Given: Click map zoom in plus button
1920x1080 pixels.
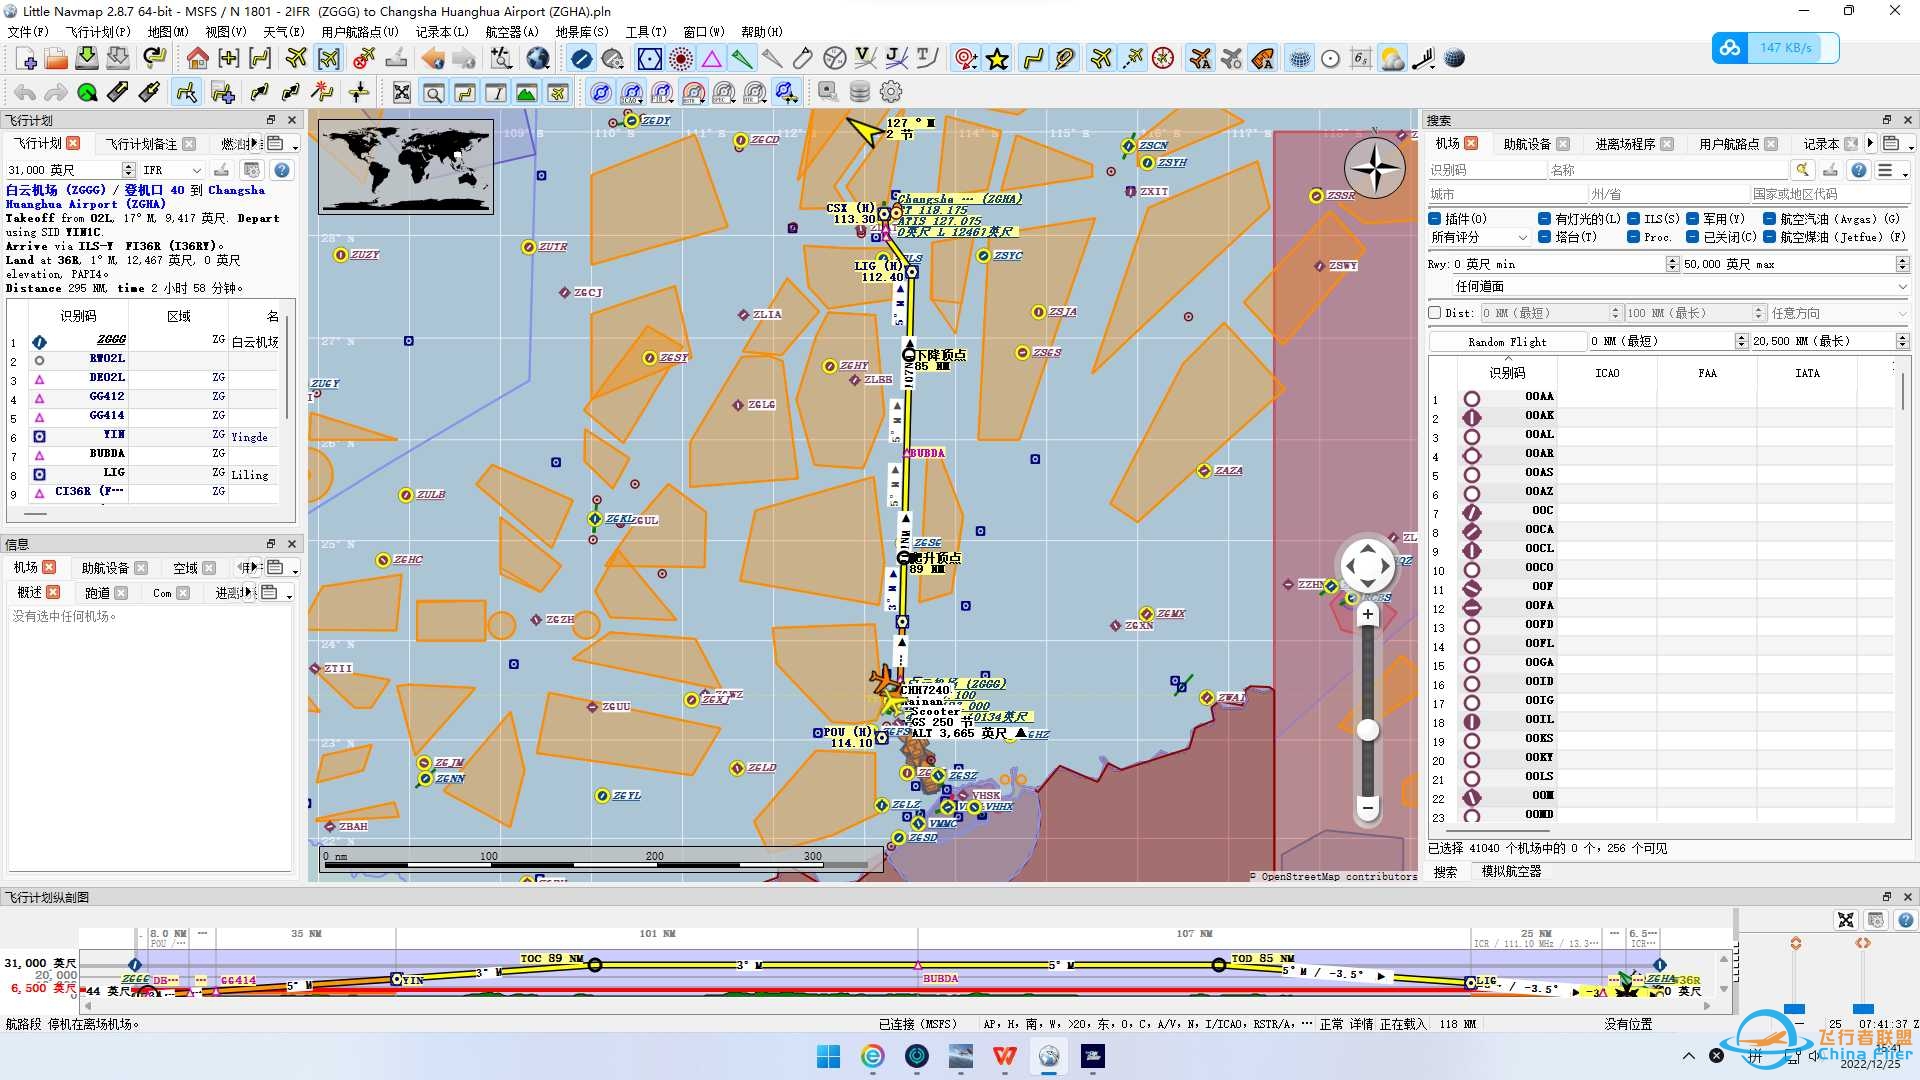Looking at the screenshot, I should click(x=1367, y=615).
